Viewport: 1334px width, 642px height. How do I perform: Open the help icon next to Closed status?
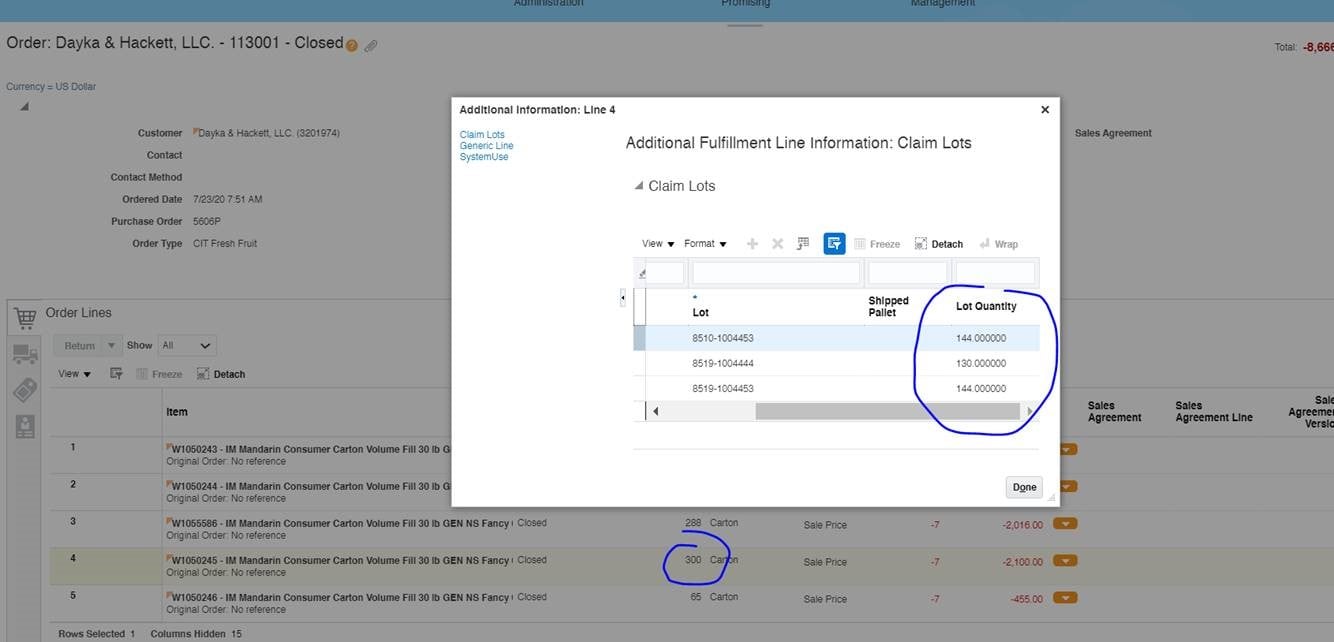pos(349,45)
